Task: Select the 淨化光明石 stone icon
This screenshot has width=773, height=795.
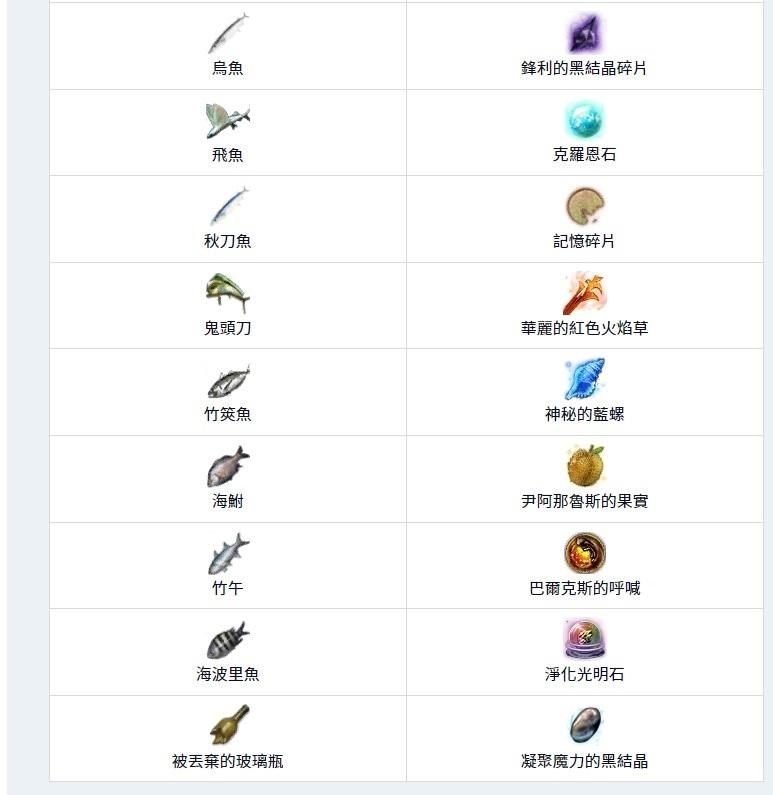Action: (584, 640)
